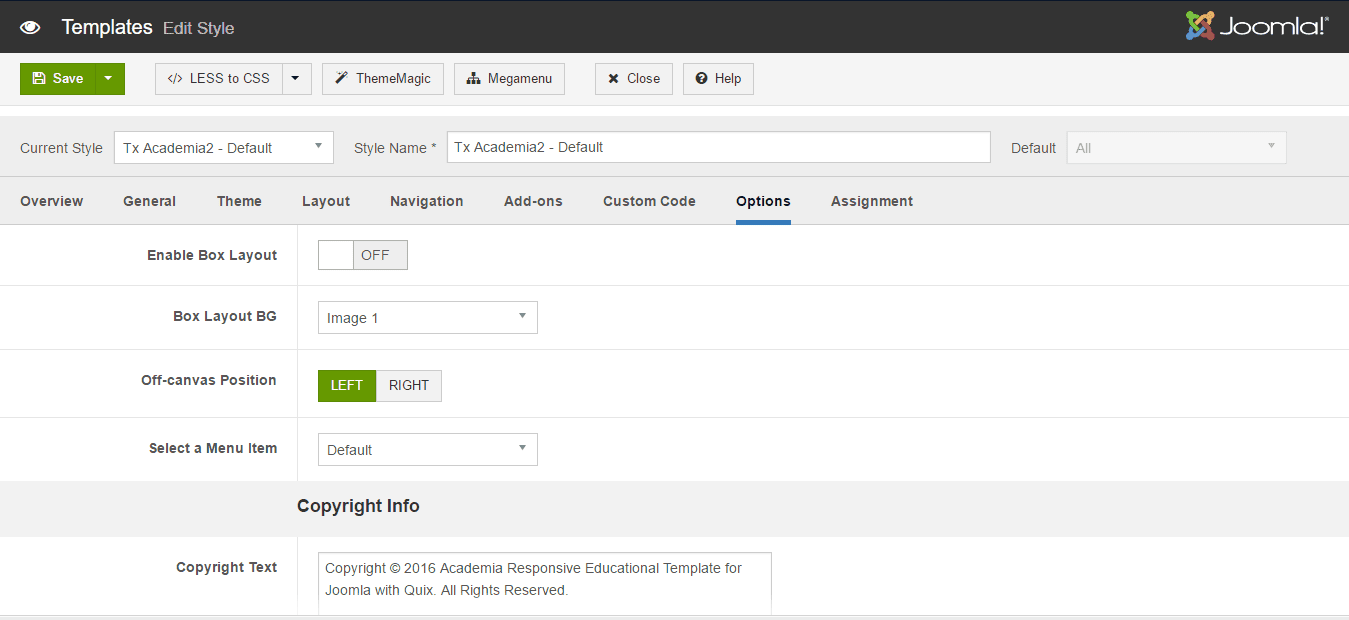Viewport: 1349px width, 620px height.
Task: Compile LESS to CSS
Action: point(219,79)
